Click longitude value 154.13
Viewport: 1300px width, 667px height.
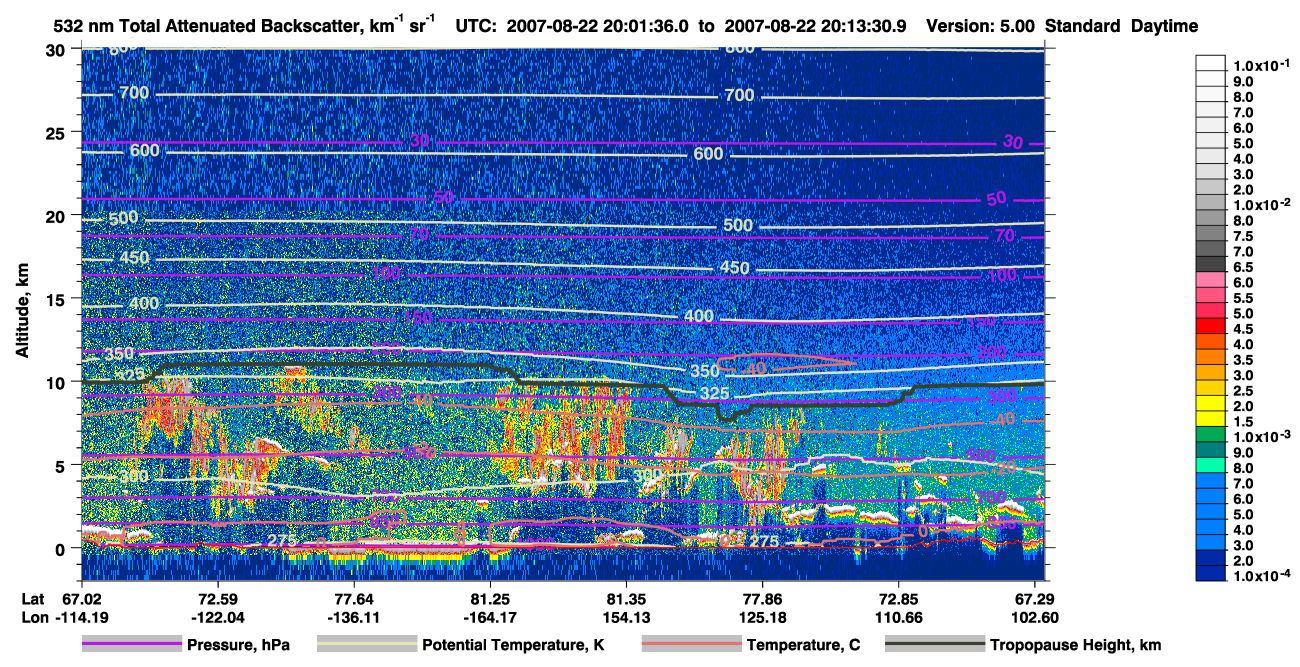(626, 617)
